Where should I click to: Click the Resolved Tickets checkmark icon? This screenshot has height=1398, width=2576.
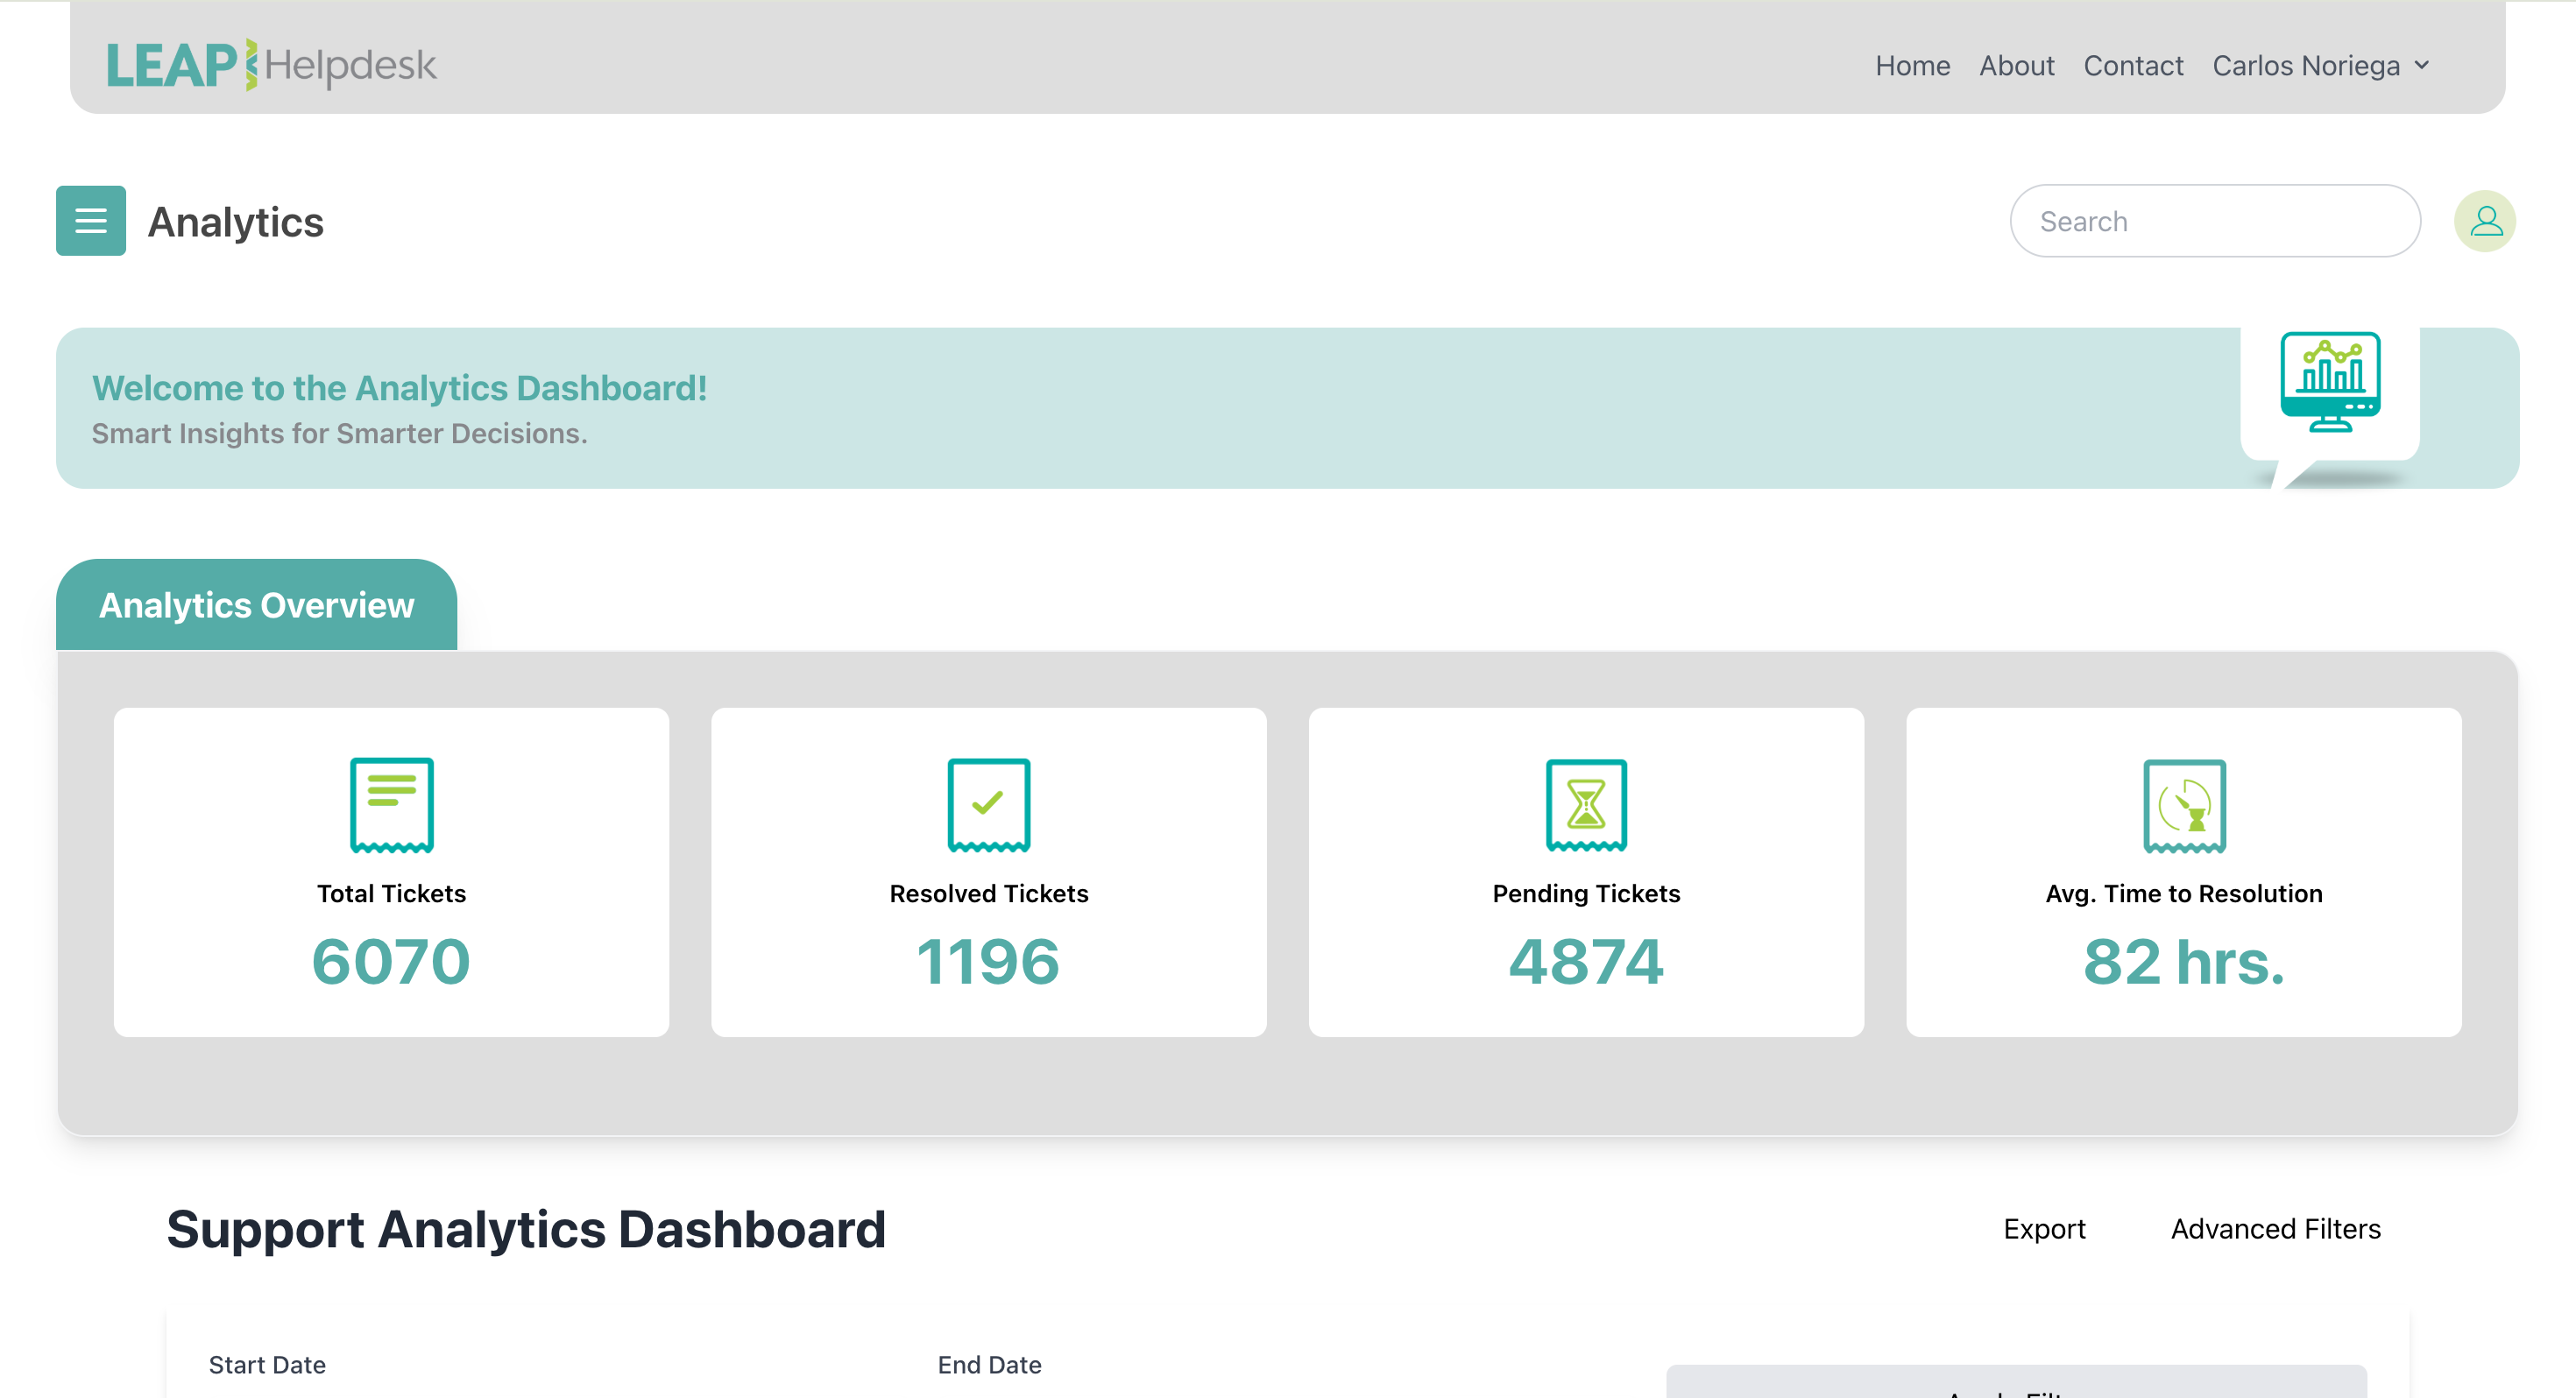pyautogui.click(x=988, y=805)
